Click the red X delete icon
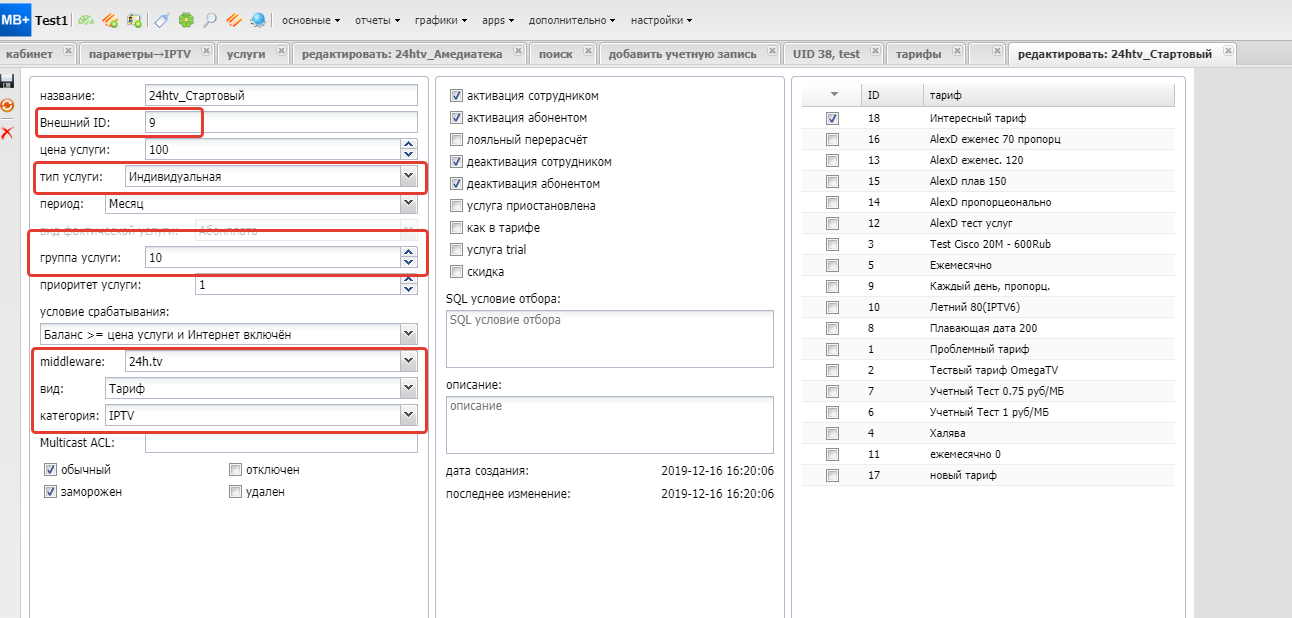The image size is (1292, 618). (x=7, y=132)
